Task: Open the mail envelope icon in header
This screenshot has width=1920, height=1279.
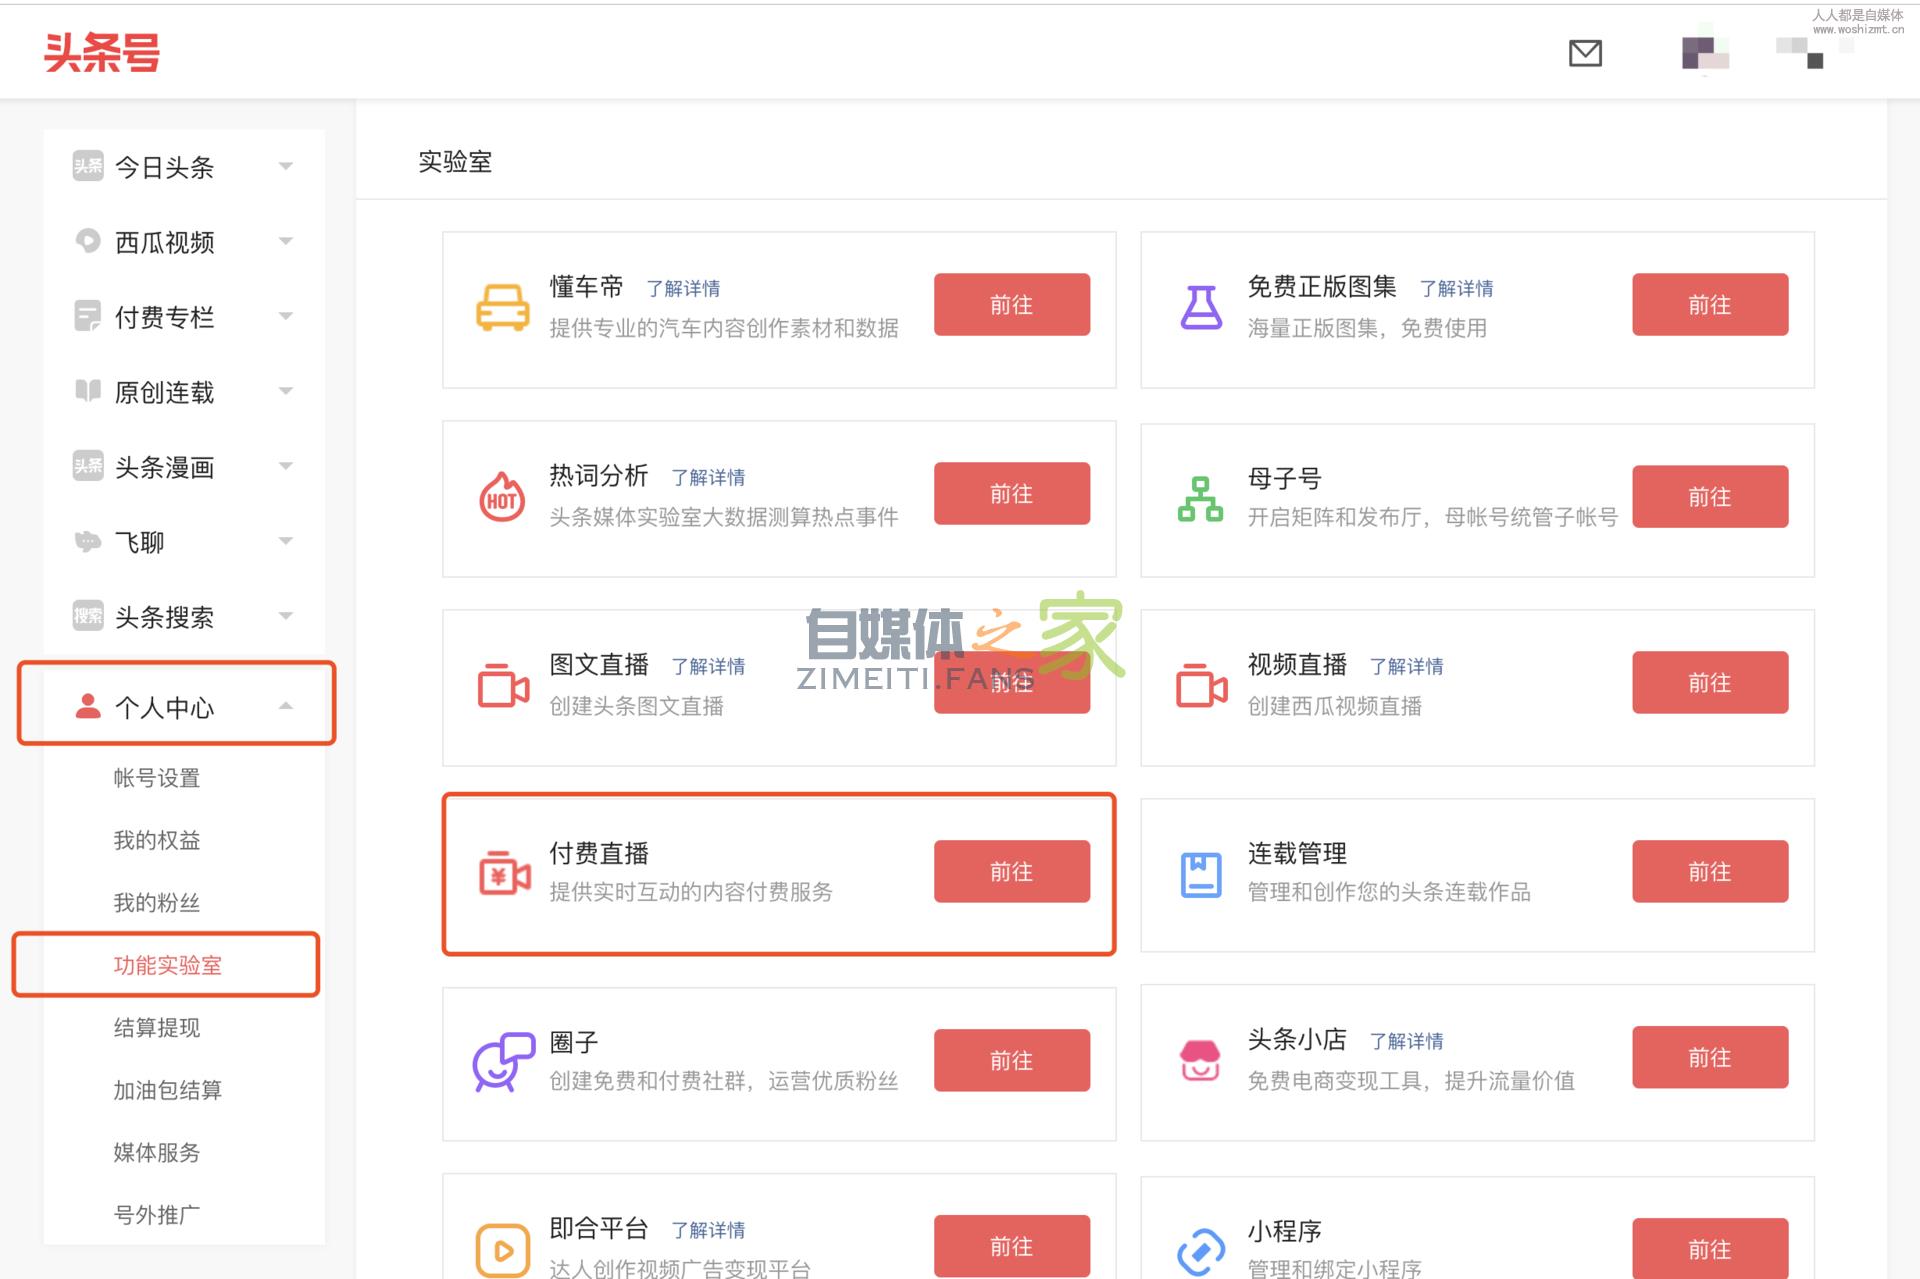Action: [1585, 53]
